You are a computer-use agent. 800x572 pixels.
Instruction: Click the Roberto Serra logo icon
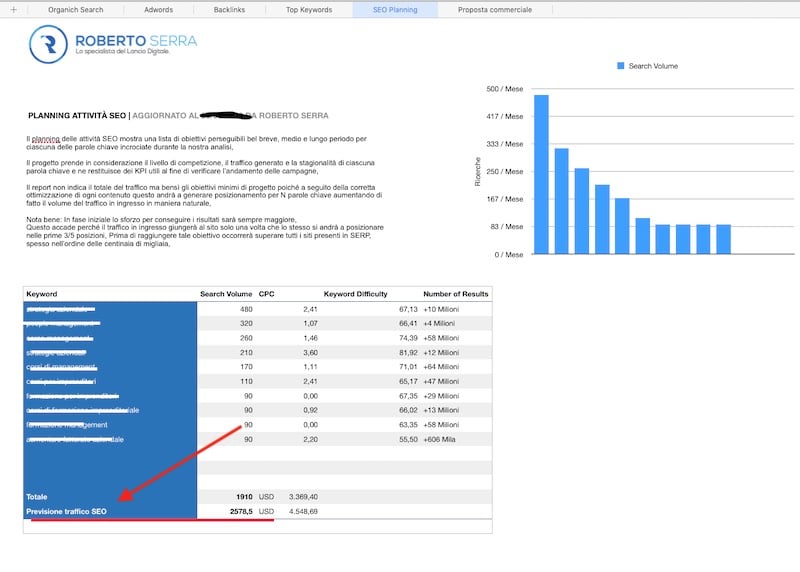click(x=48, y=44)
